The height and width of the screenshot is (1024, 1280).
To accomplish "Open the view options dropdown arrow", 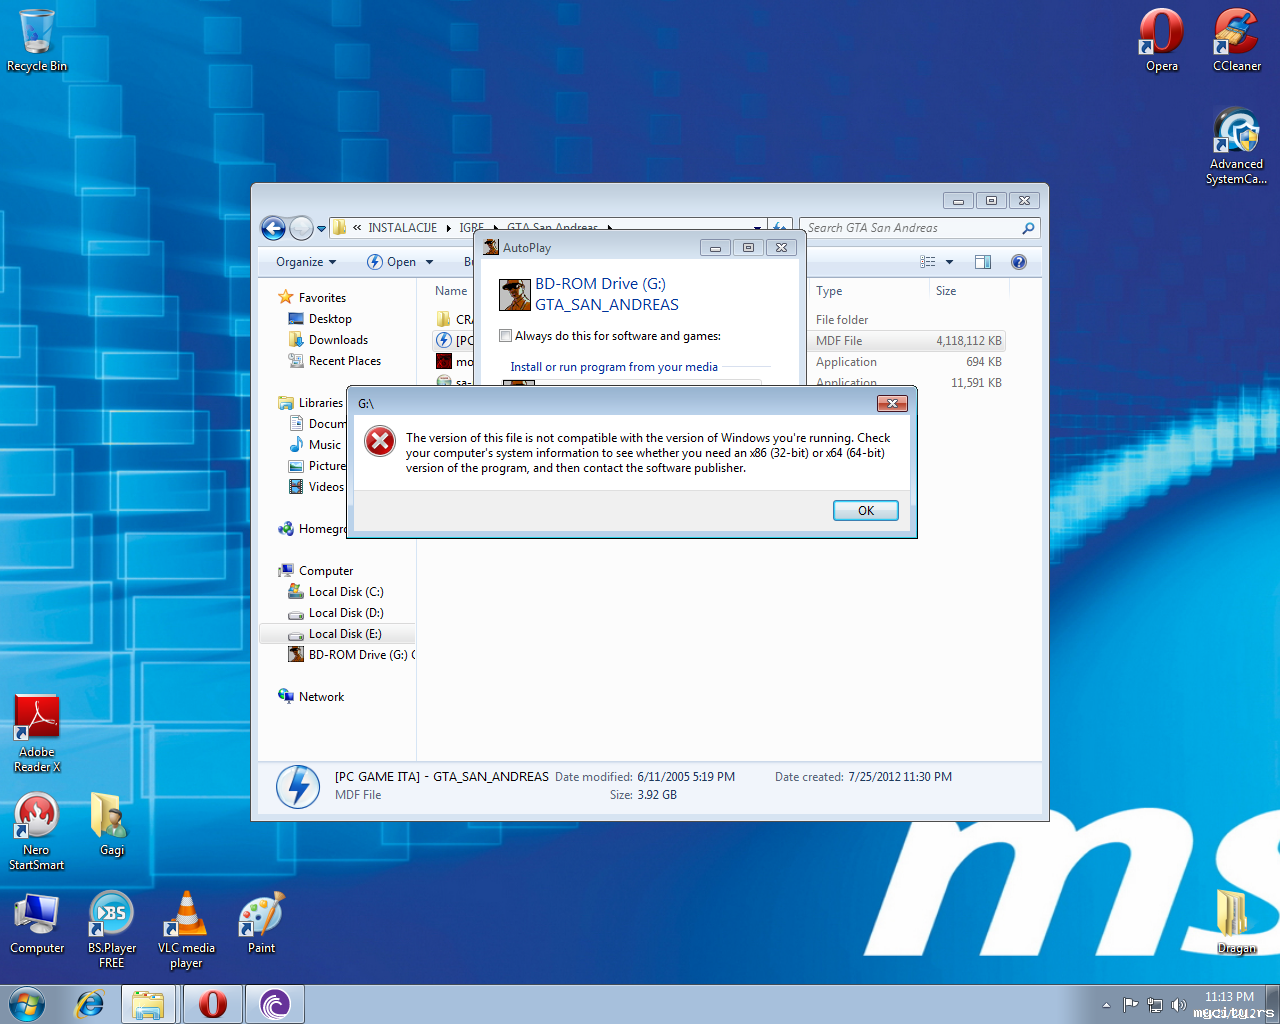I will click(949, 262).
